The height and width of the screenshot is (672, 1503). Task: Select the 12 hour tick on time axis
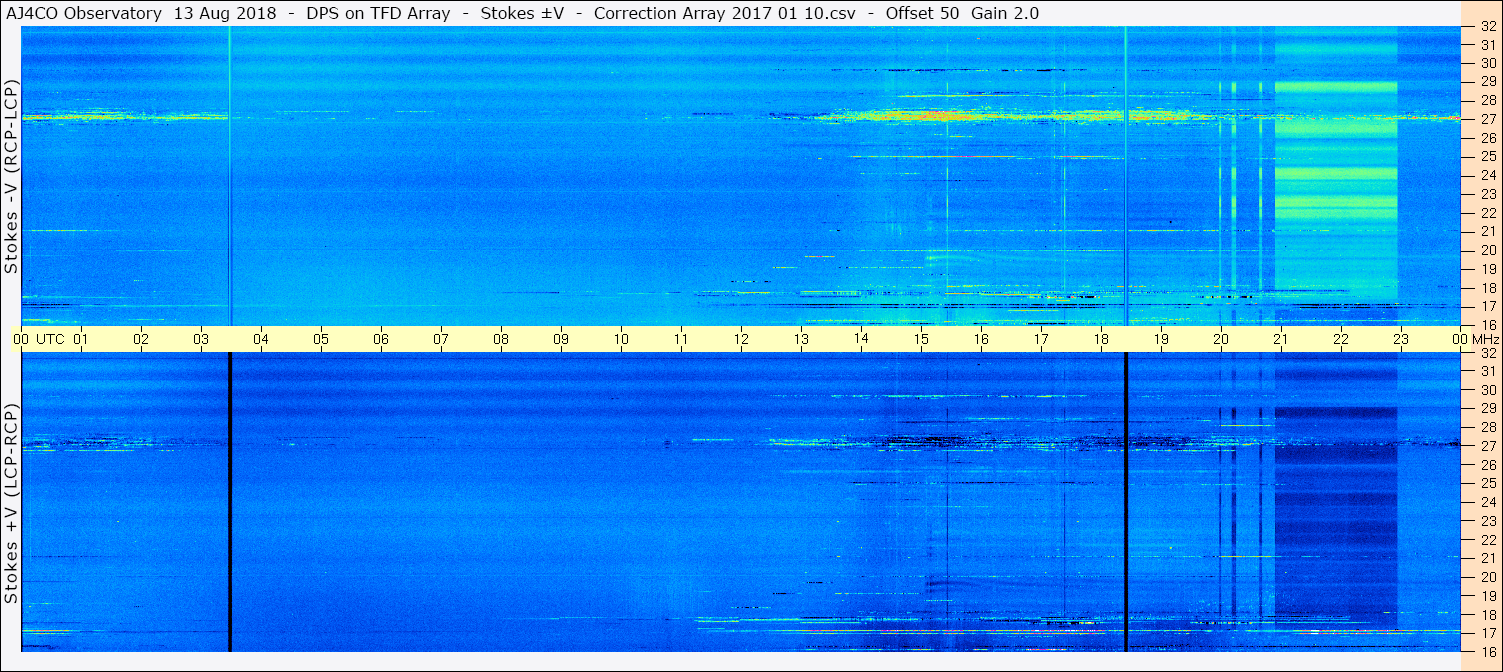[741, 339]
